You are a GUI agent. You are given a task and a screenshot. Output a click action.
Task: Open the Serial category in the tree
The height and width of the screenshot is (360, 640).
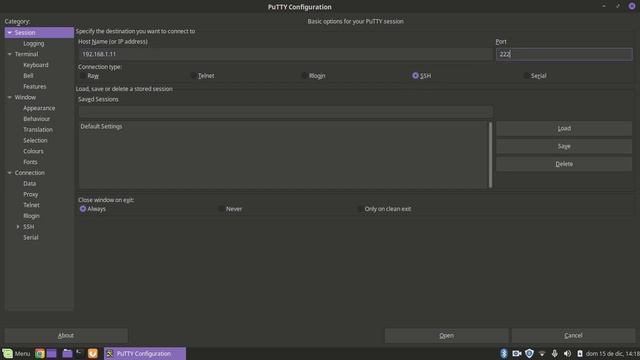point(31,238)
